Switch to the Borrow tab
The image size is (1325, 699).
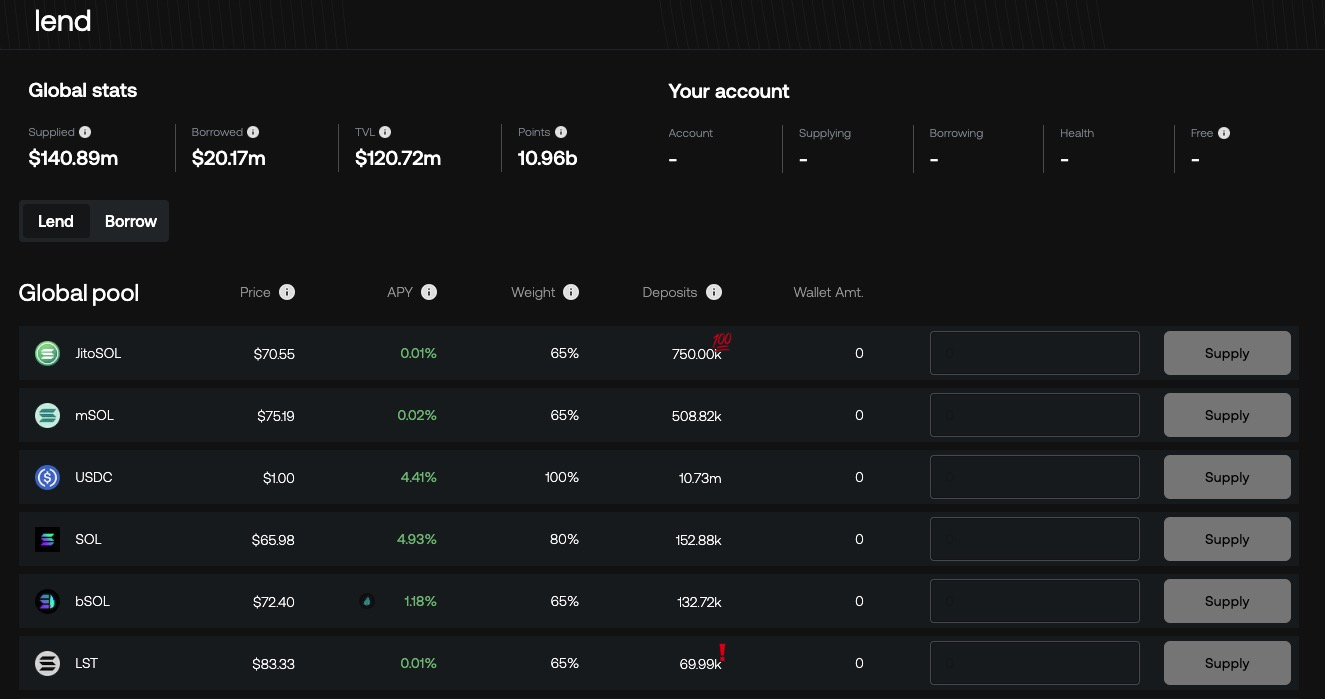pos(131,221)
